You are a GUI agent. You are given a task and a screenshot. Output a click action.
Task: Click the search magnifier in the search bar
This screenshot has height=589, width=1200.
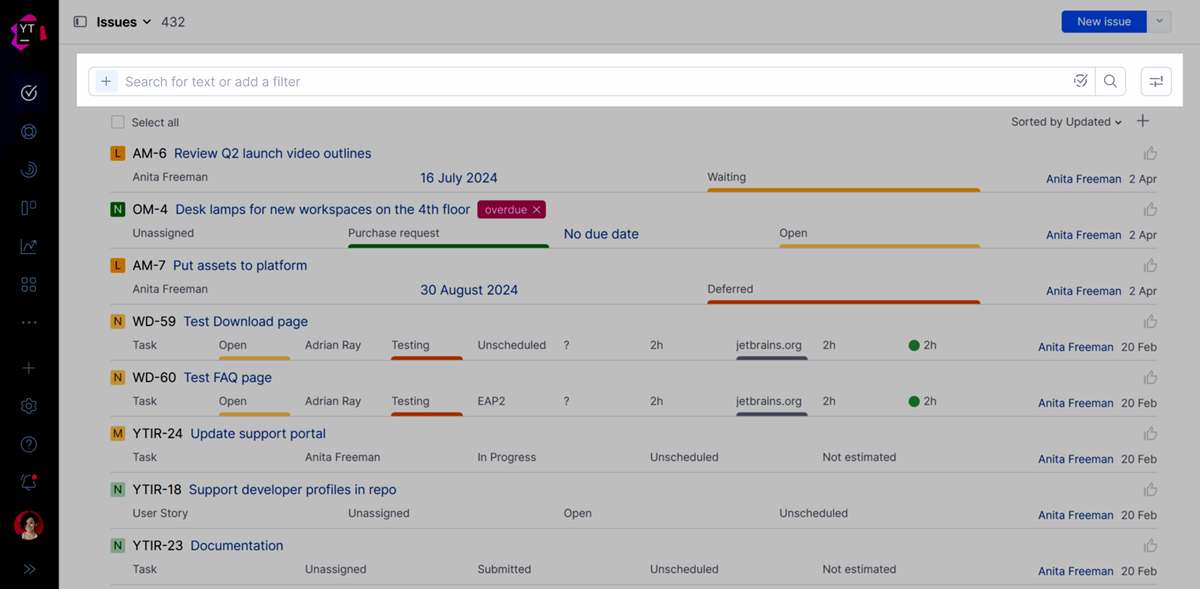pos(1110,81)
